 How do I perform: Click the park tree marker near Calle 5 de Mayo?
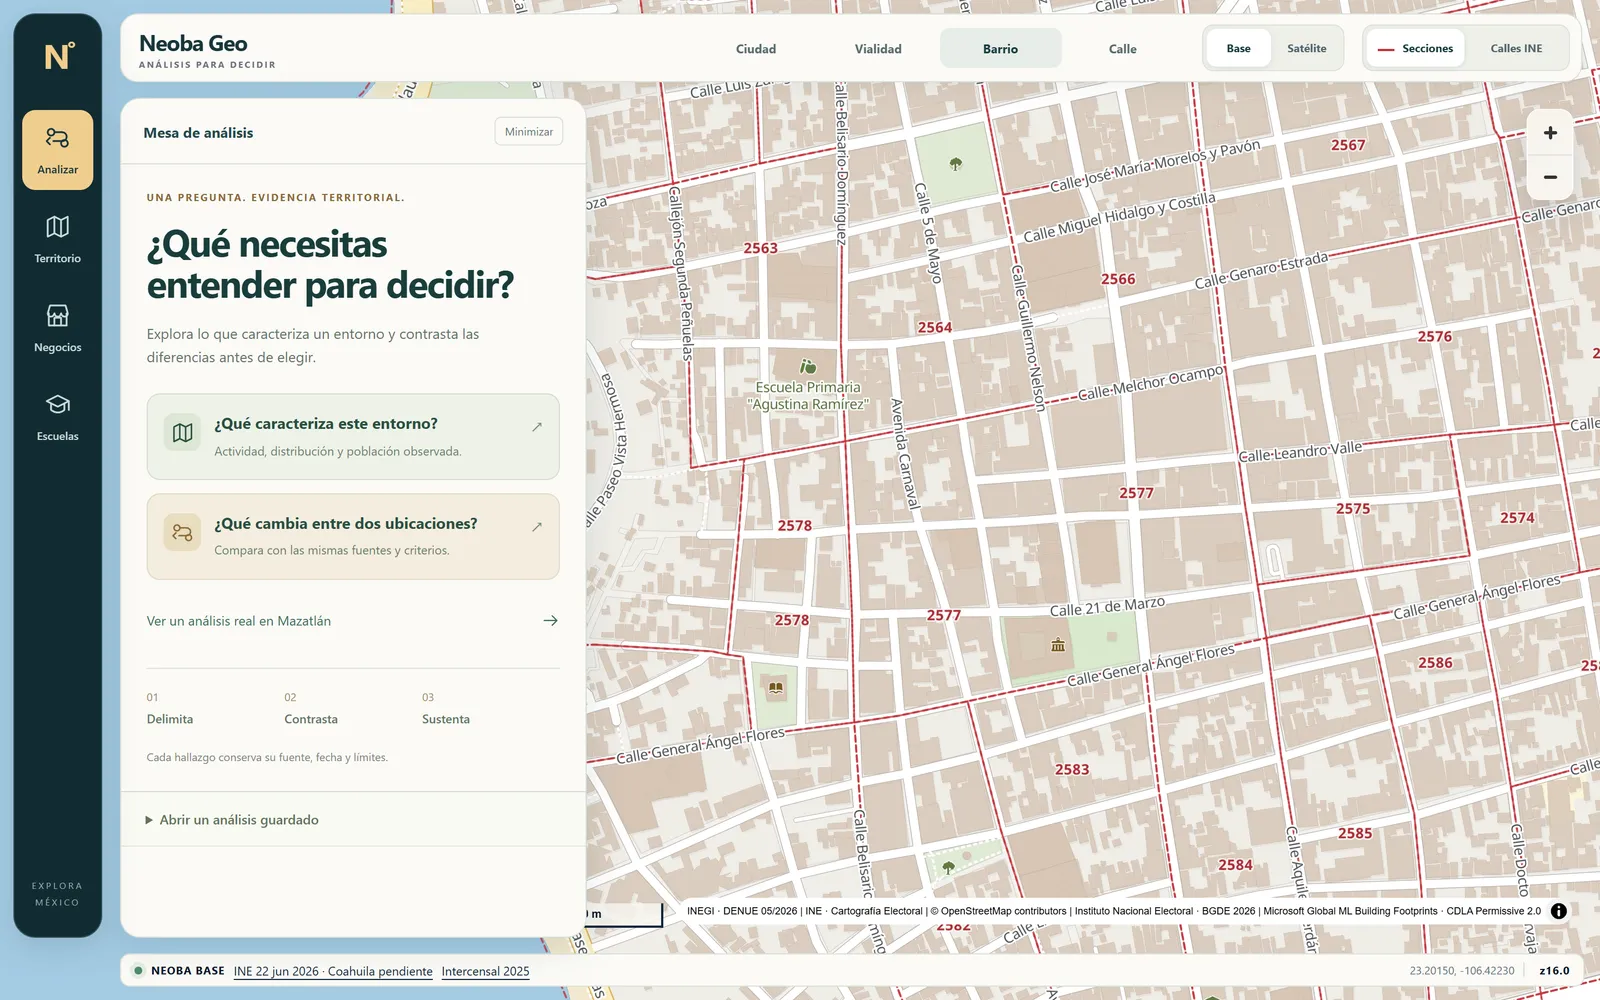coord(956,163)
